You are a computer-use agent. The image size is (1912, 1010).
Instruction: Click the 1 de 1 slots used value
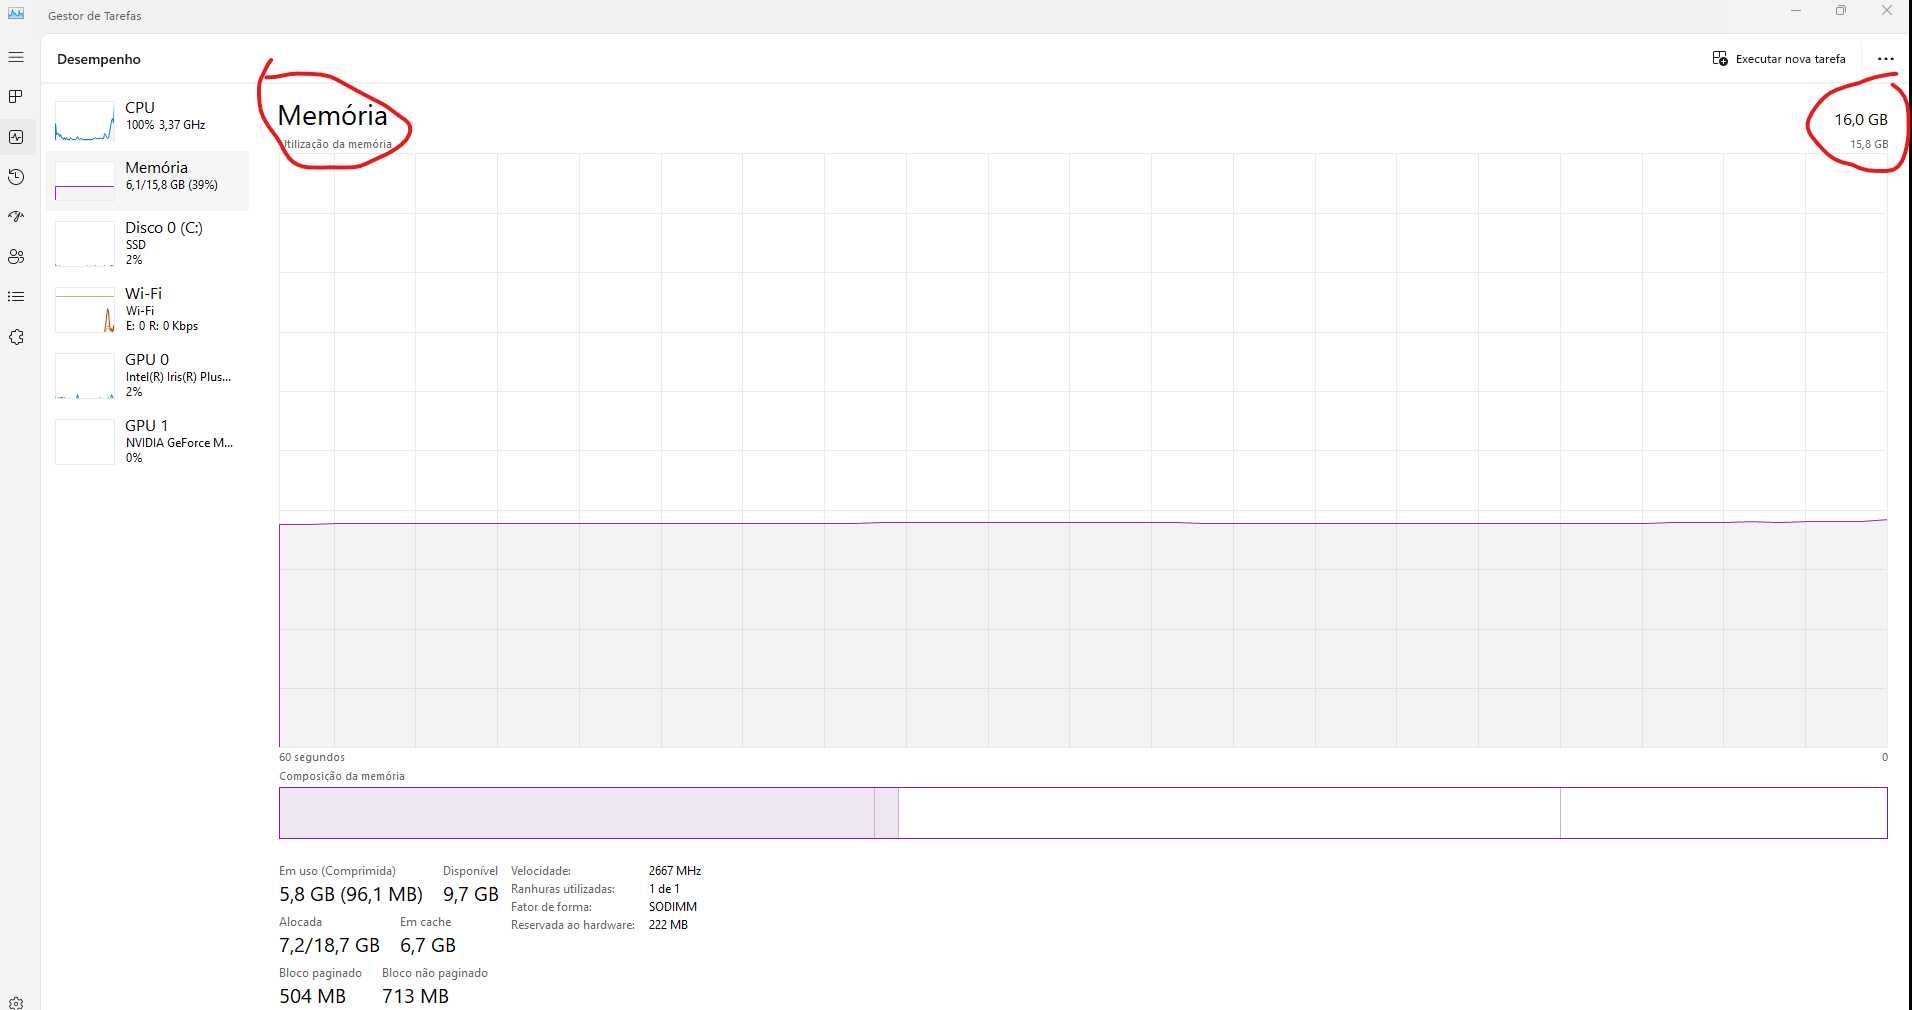click(x=664, y=889)
